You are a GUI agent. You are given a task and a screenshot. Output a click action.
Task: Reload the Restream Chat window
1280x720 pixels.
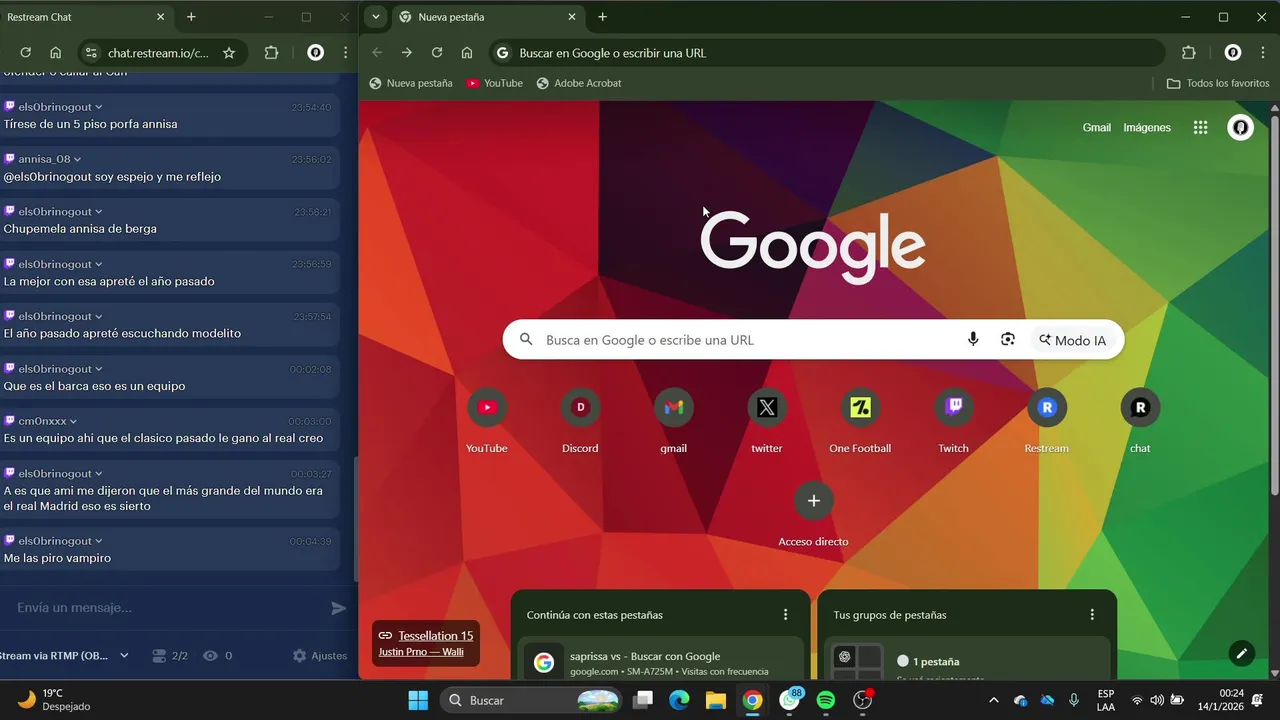point(26,53)
